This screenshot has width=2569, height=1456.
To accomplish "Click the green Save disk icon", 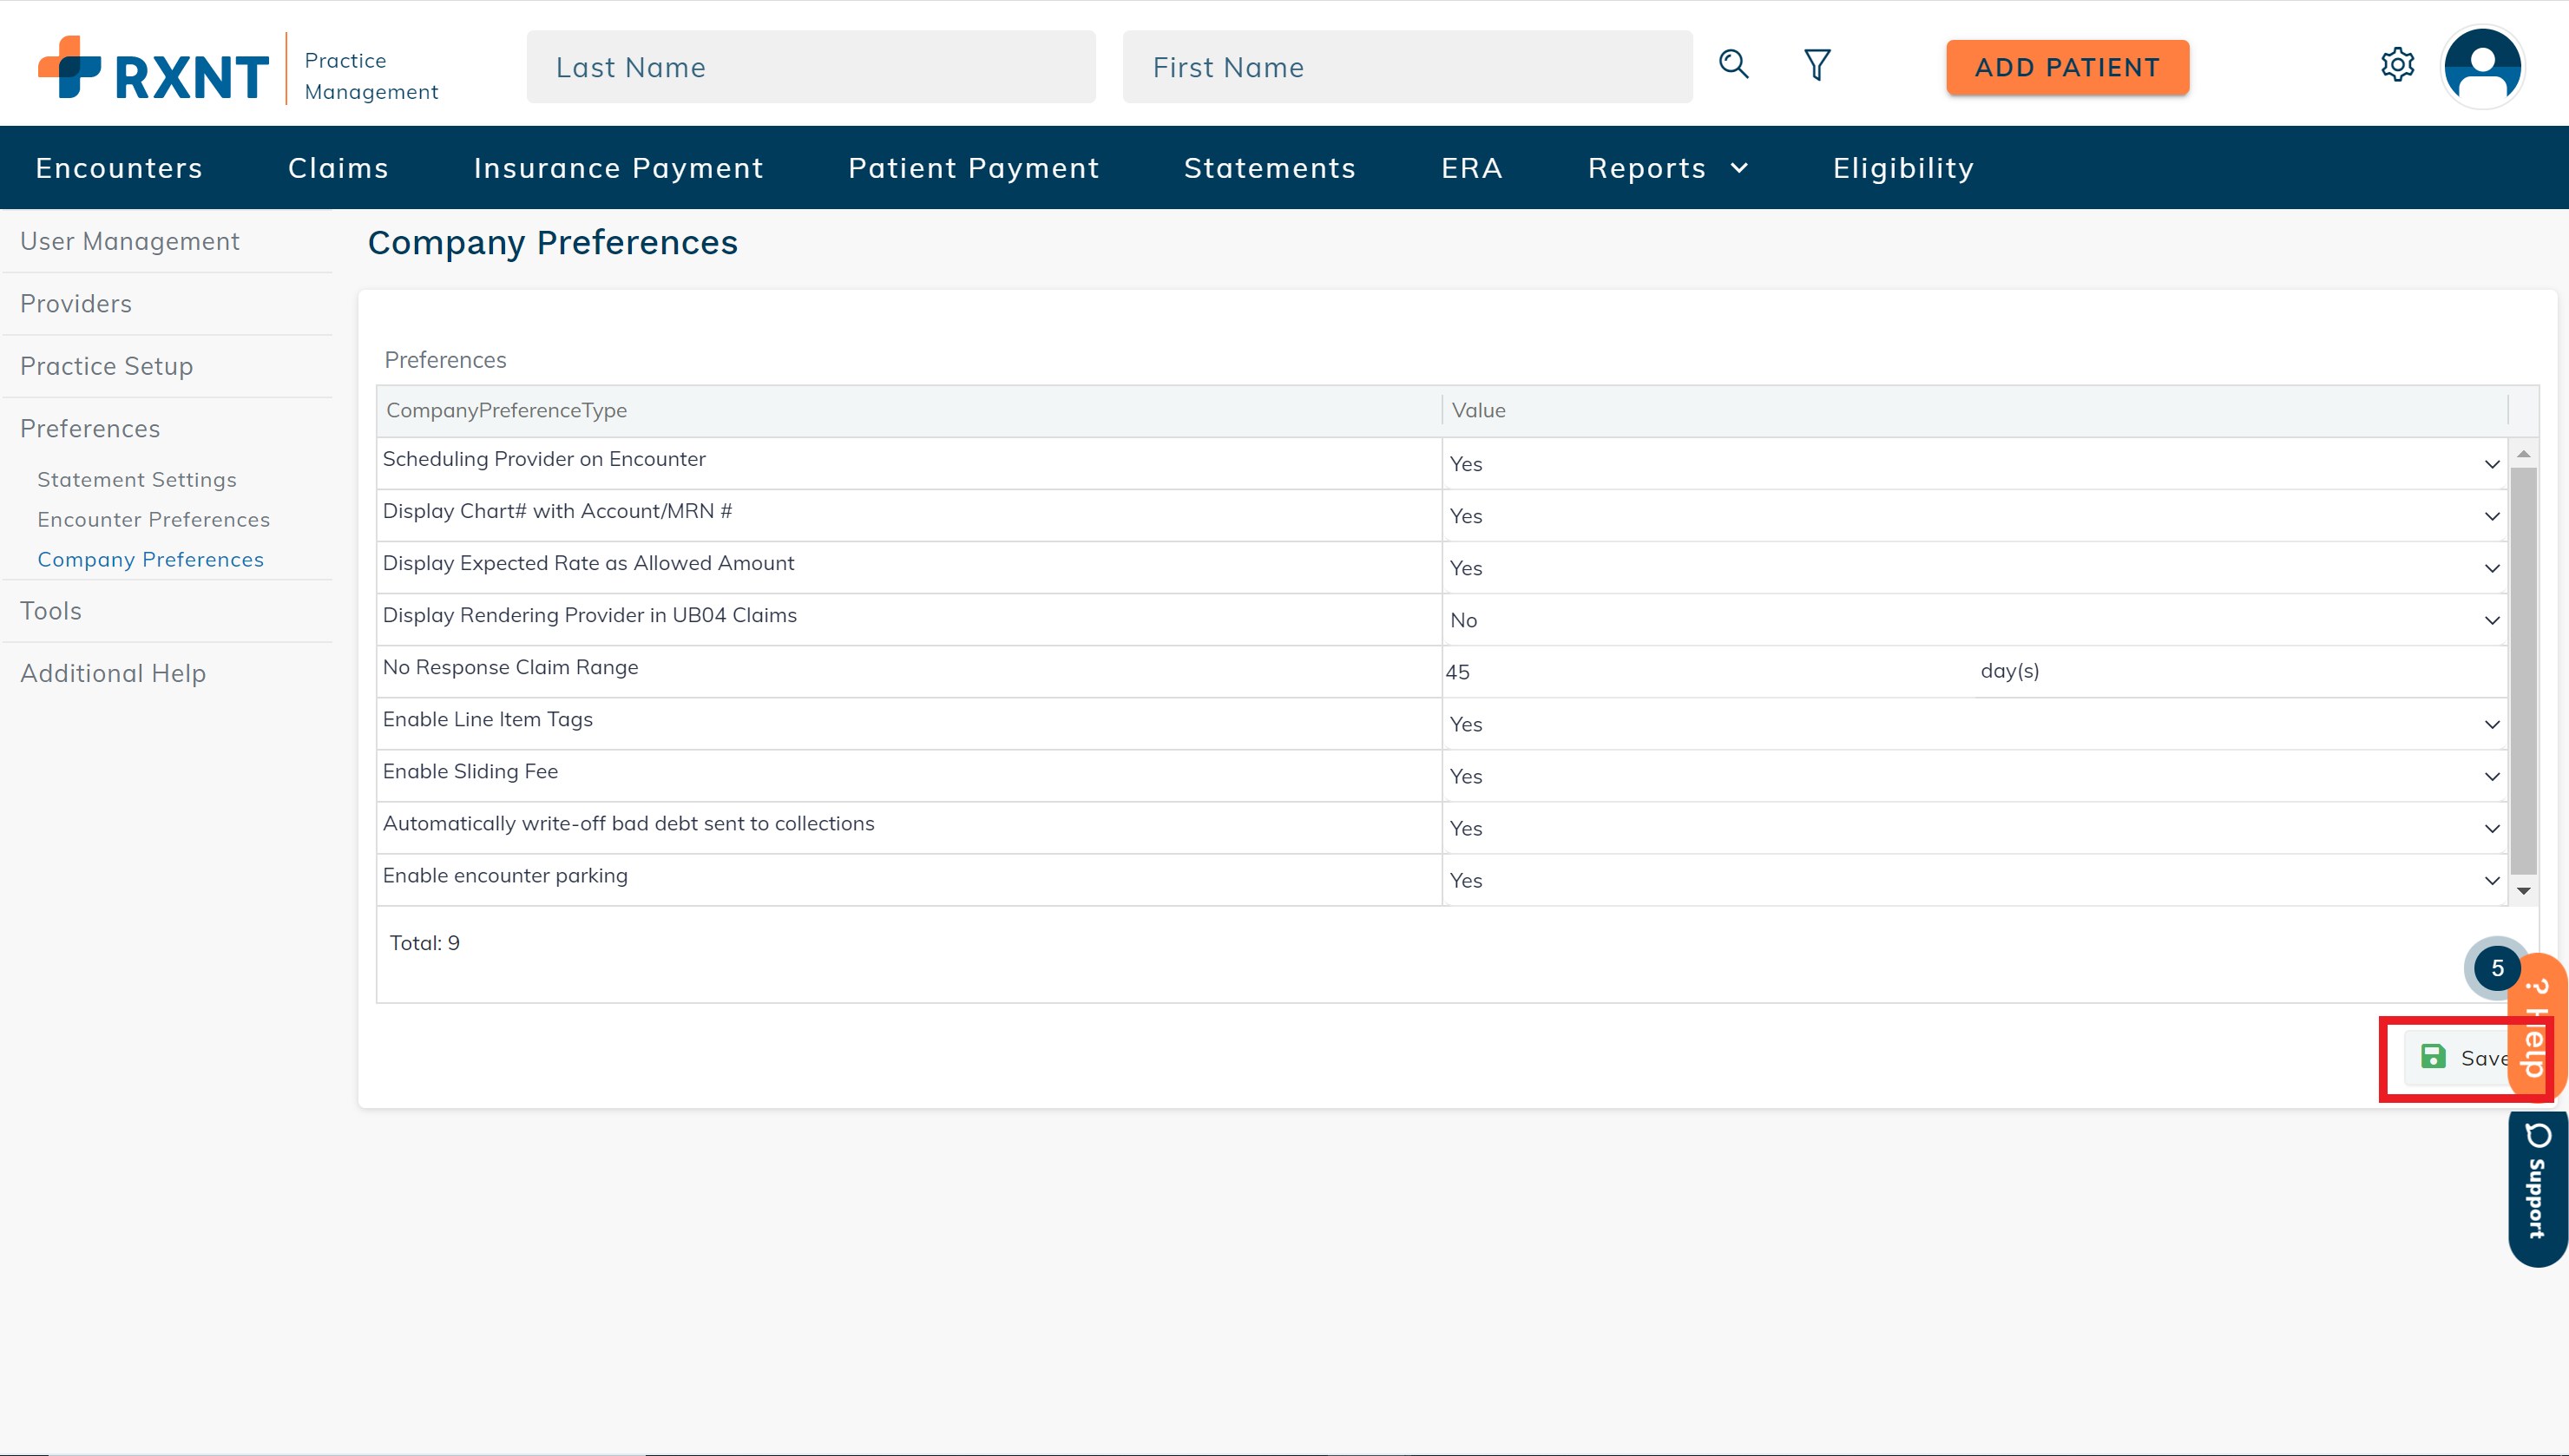I will [2433, 1057].
